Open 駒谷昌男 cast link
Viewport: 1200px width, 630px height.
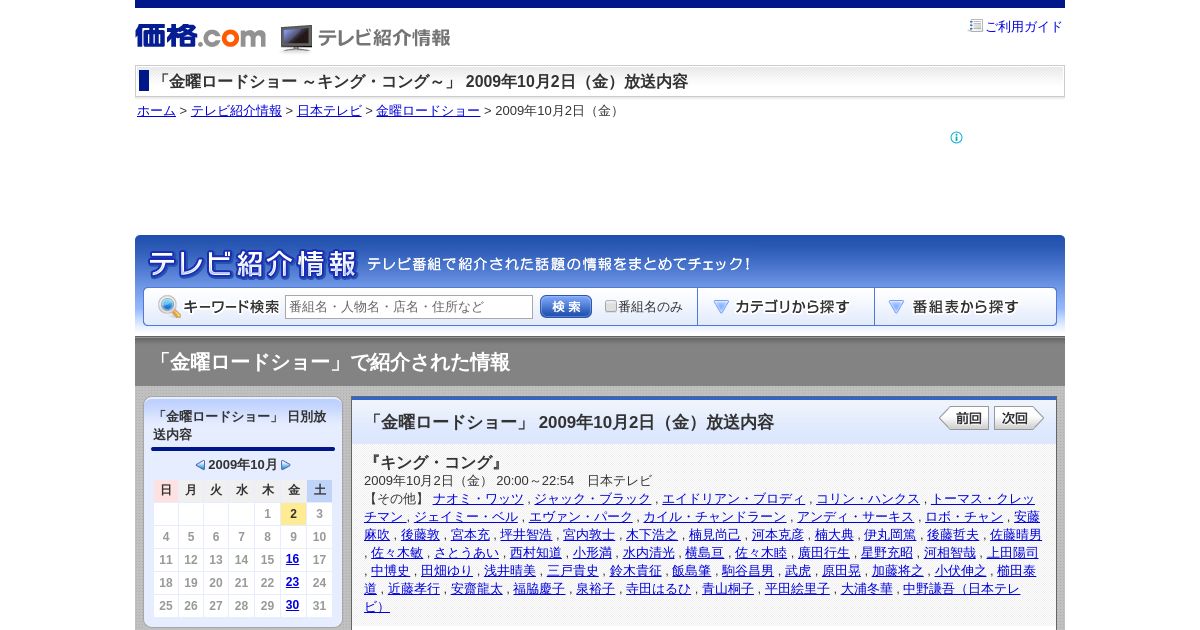pyautogui.click(x=748, y=571)
